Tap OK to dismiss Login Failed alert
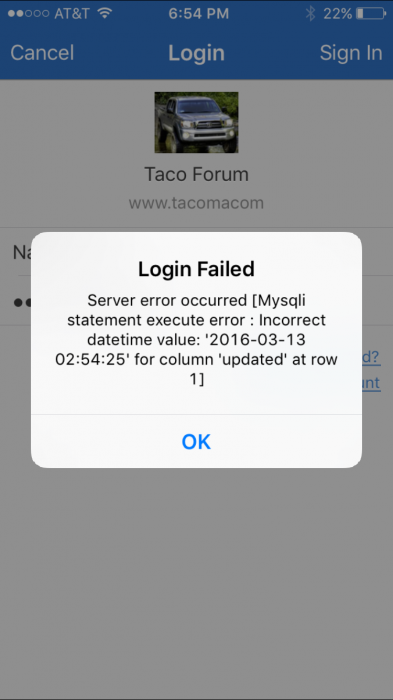The width and height of the screenshot is (393, 700). pyautogui.click(x=196, y=441)
